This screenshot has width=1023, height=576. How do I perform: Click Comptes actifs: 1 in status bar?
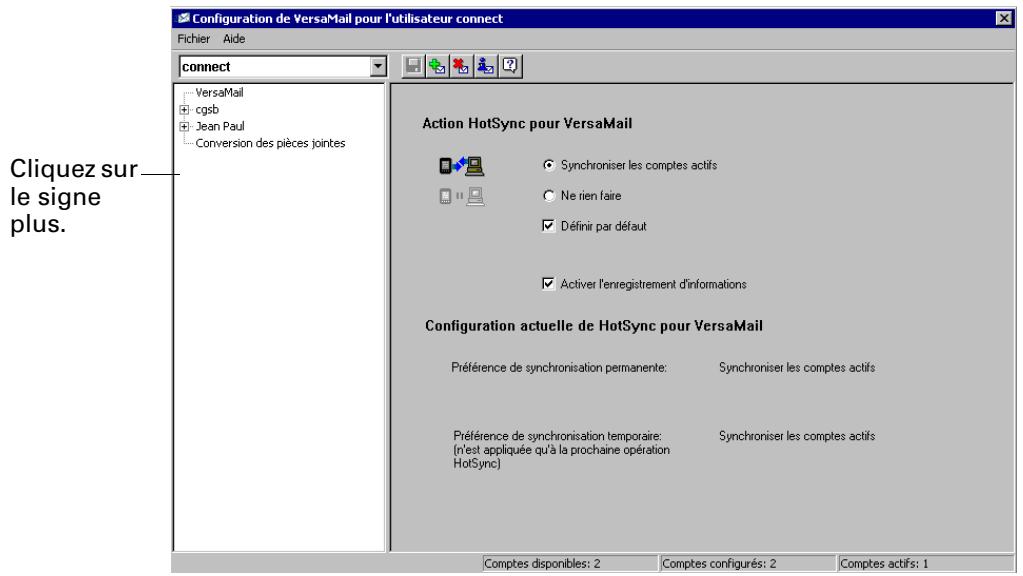pos(926,564)
